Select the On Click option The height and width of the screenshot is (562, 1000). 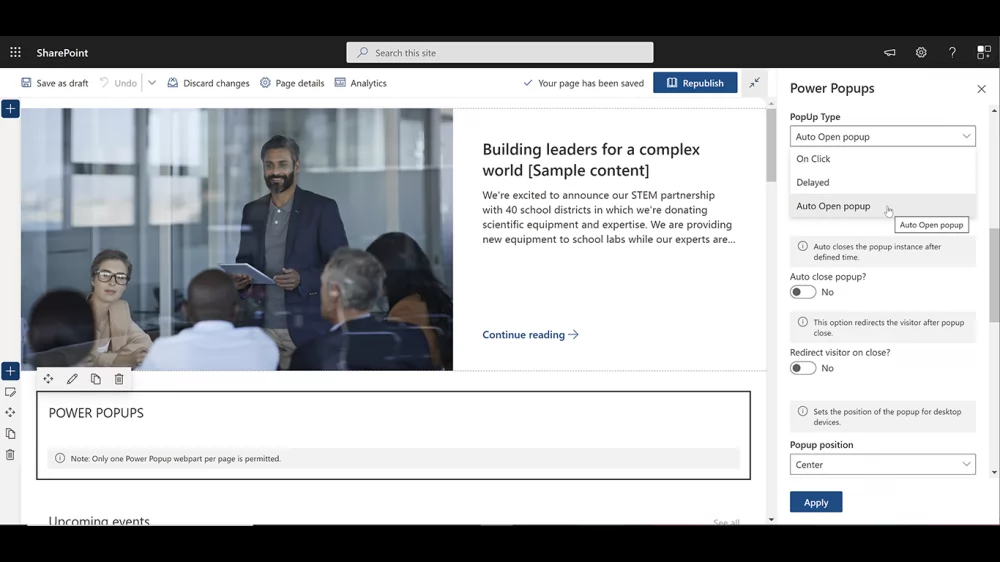click(883, 159)
